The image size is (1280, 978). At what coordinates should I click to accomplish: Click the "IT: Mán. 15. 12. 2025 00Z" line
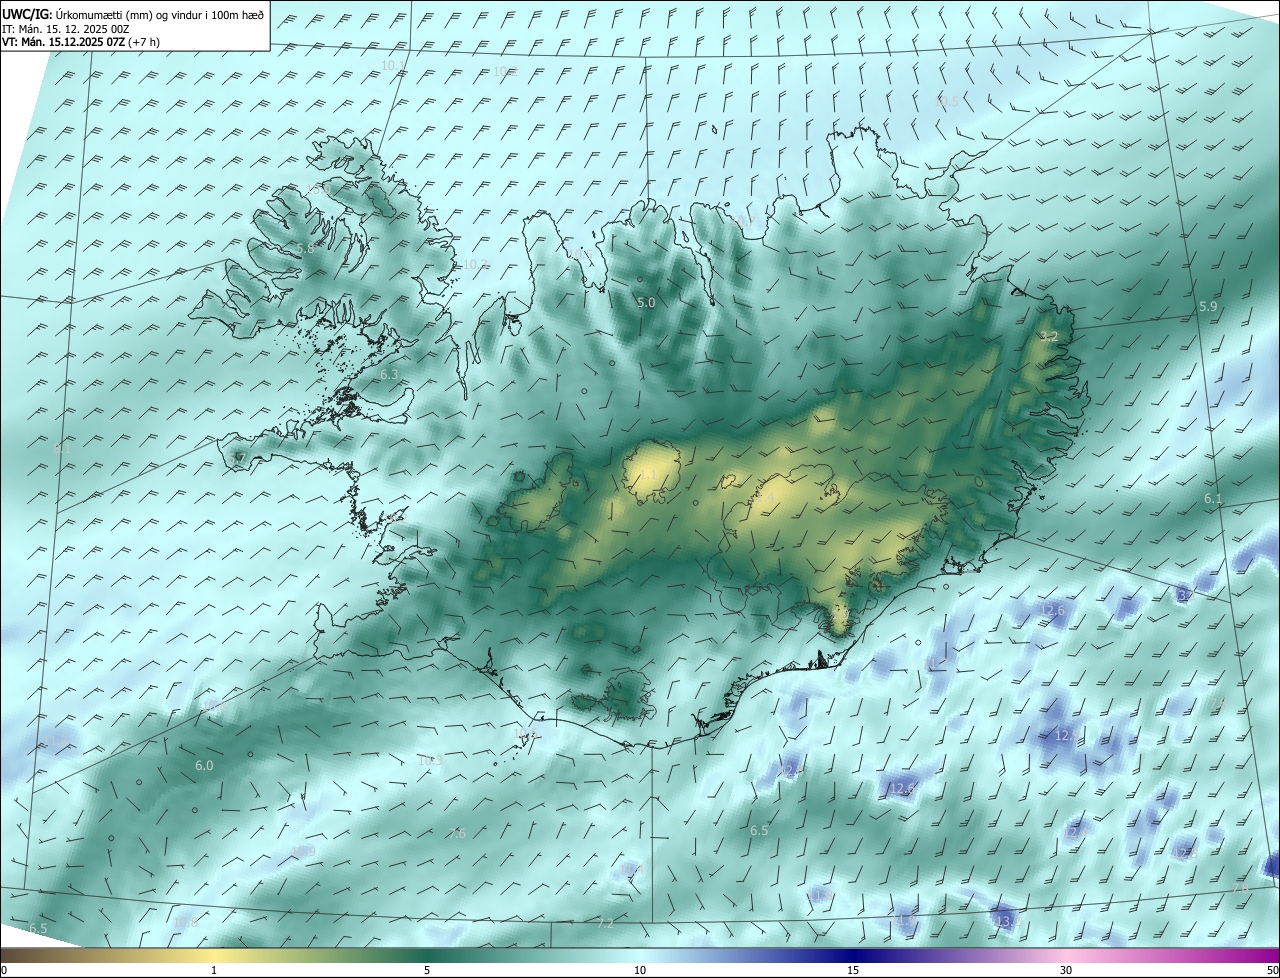(x=67, y=29)
